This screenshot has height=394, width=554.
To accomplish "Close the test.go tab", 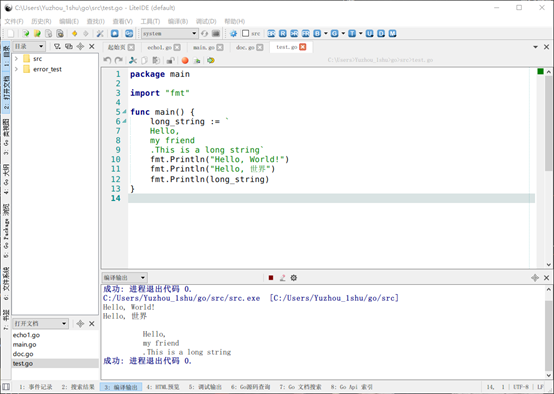I will tap(303, 47).
